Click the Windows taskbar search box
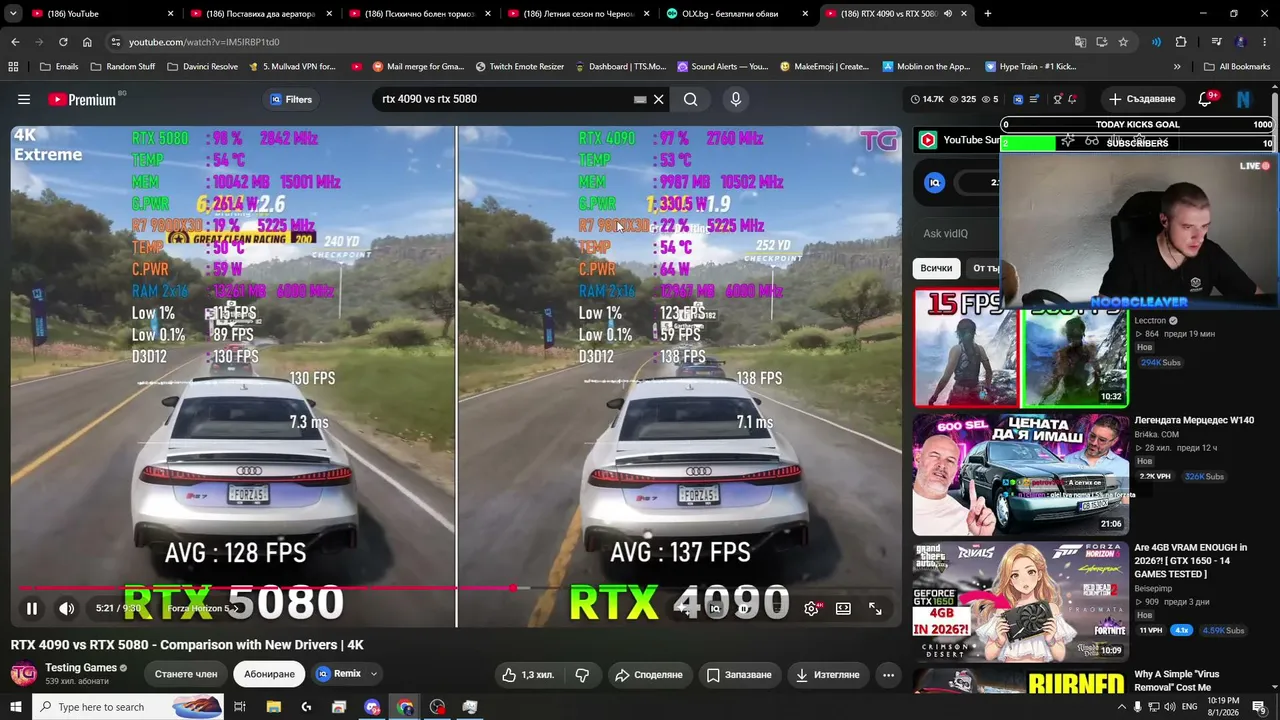Viewport: 1280px width, 720px height. 128,707
